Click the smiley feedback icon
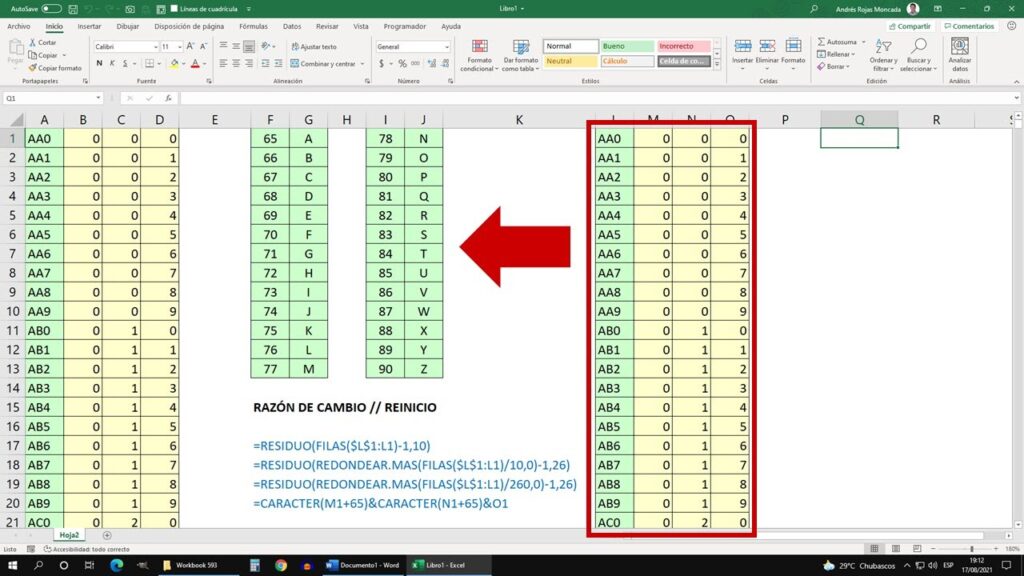Image resolution: width=1024 pixels, height=576 pixels. [1012, 26]
